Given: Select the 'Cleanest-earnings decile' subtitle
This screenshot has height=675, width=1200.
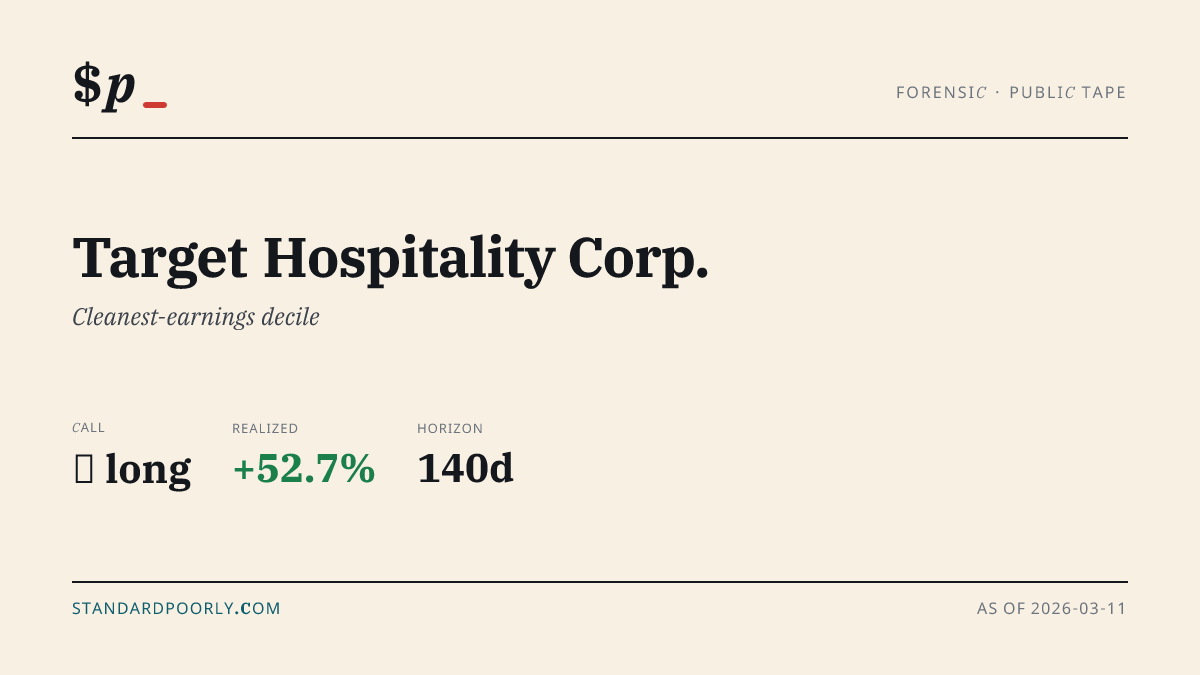Looking at the screenshot, I should click(x=196, y=318).
